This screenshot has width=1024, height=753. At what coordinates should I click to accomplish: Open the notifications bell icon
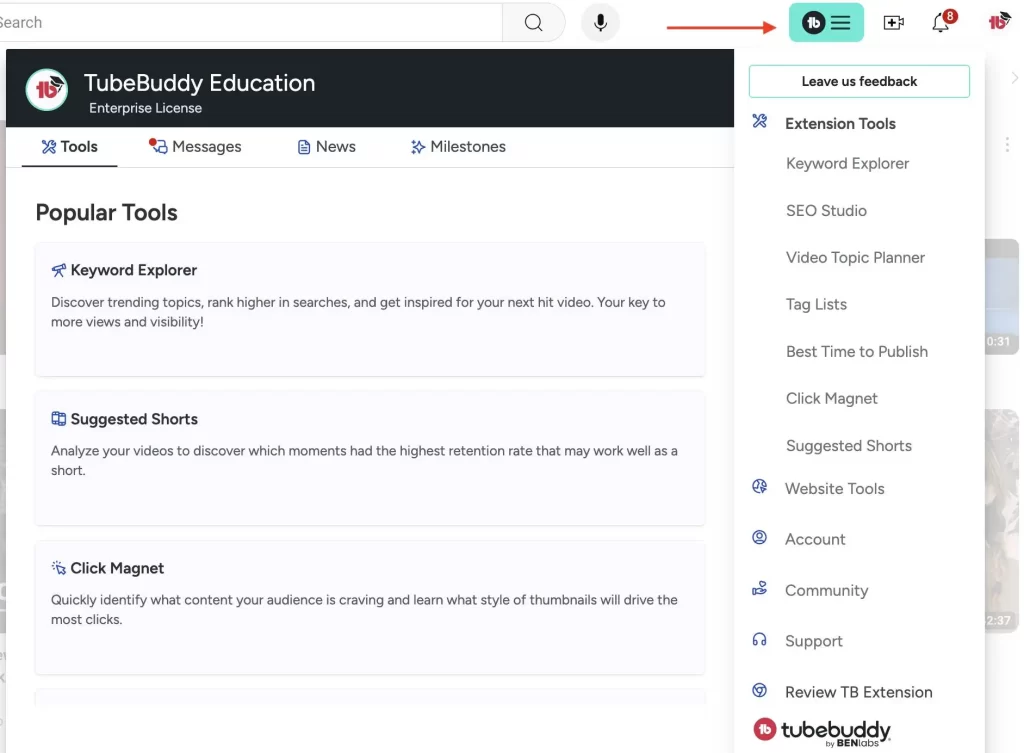[x=943, y=22]
